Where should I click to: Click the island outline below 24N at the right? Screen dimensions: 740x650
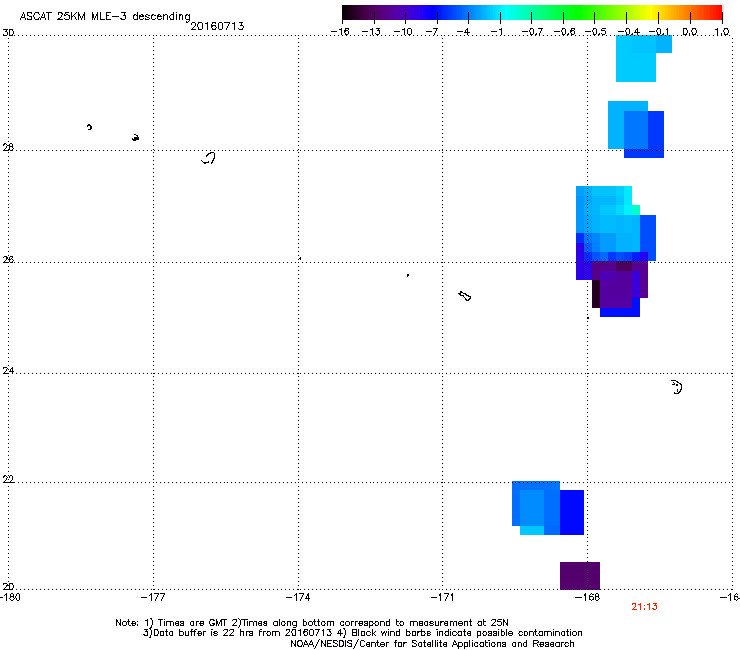coord(676,387)
